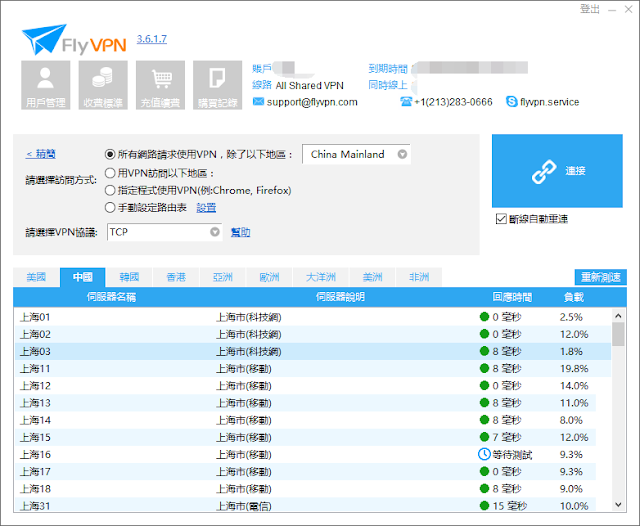Viewport: 640px width, 526px height.
Task: Click the 登出 logout link
Action: pyautogui.click(x=590, y=9)
